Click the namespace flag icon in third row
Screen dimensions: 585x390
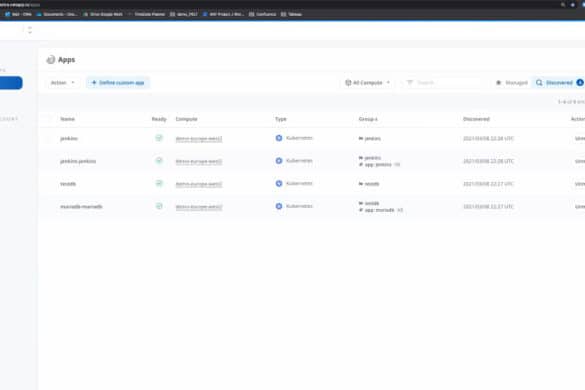[361, 184]
